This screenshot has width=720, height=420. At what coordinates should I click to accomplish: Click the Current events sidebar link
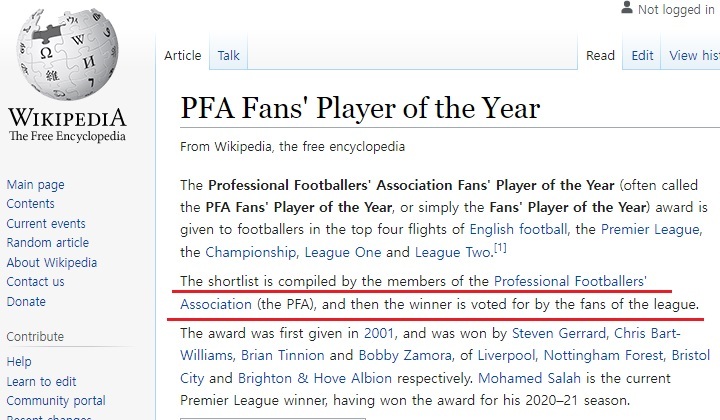click(46, 224)
